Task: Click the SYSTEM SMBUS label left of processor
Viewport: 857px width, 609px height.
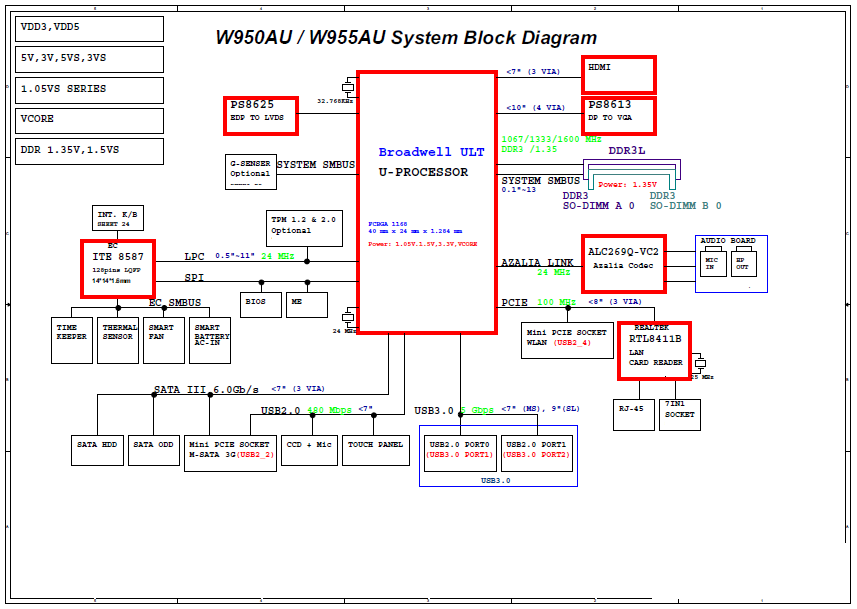Action: [315, 165]
